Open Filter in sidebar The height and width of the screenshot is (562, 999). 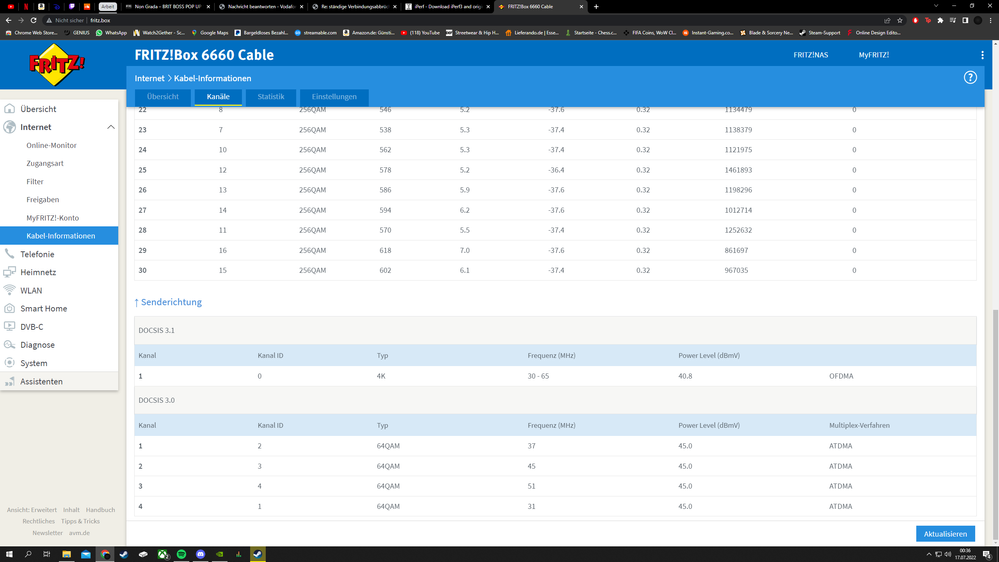coord(35,182)
